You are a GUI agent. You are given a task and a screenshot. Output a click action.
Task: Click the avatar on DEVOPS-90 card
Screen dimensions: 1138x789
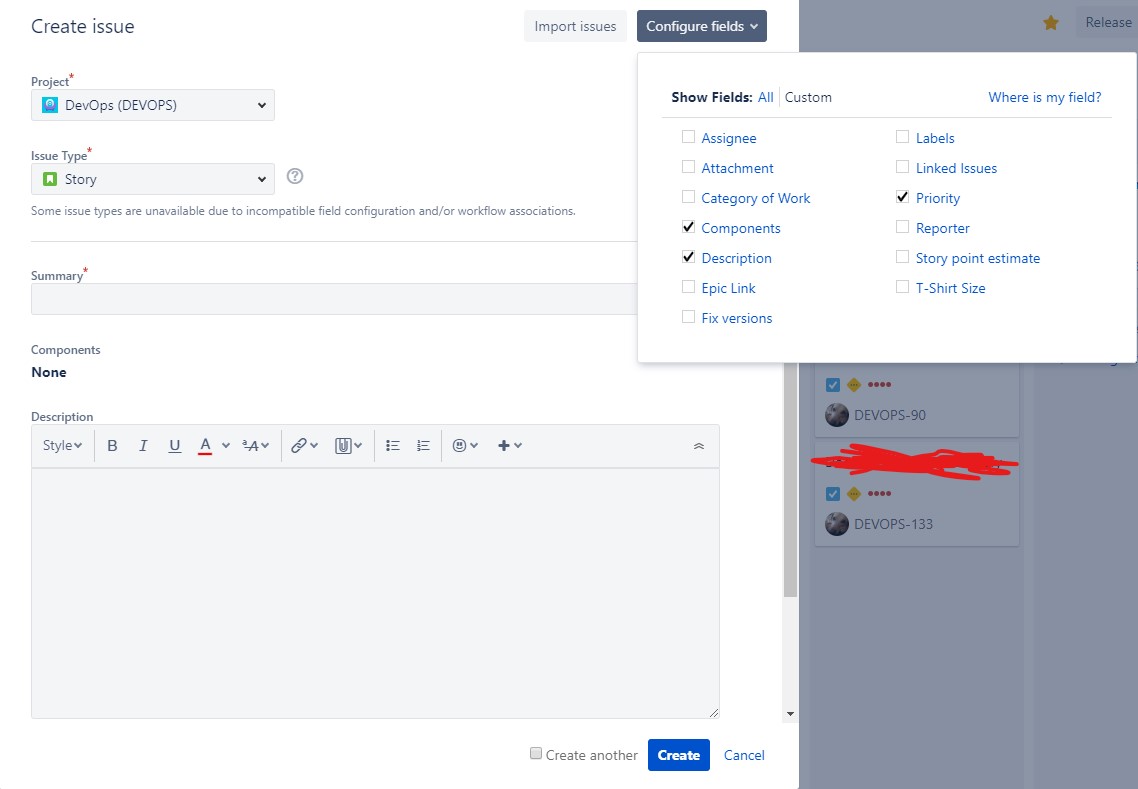837,415
